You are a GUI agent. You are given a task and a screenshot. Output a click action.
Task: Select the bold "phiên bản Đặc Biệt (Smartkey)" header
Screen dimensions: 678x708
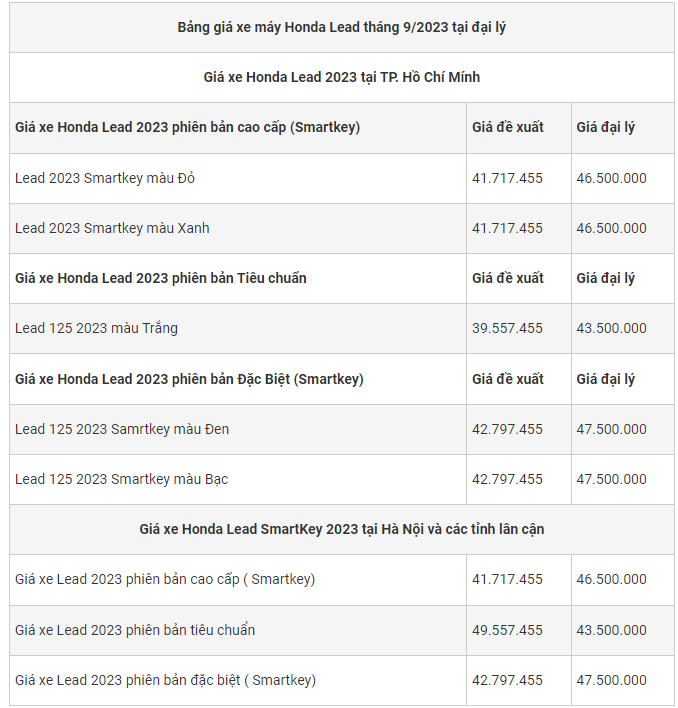189,379
